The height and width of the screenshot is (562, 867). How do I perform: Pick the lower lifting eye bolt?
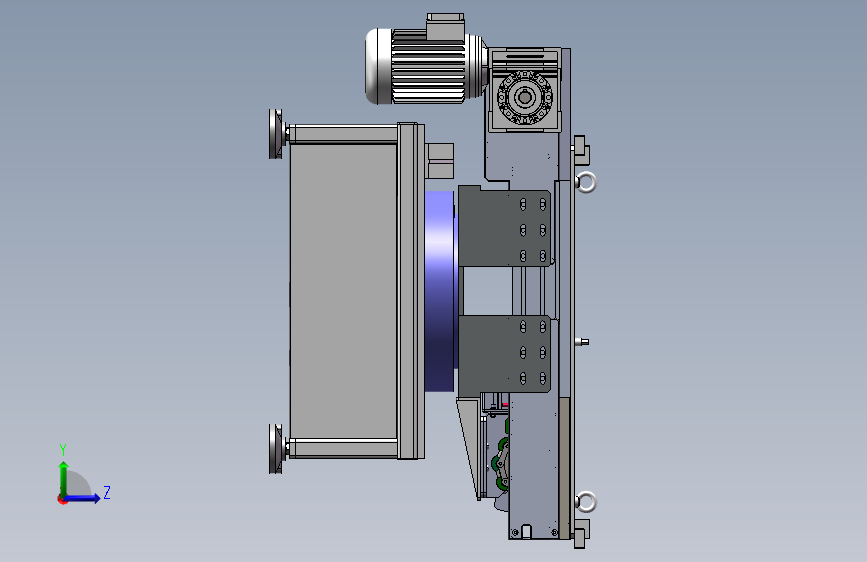tap(586, 502)
